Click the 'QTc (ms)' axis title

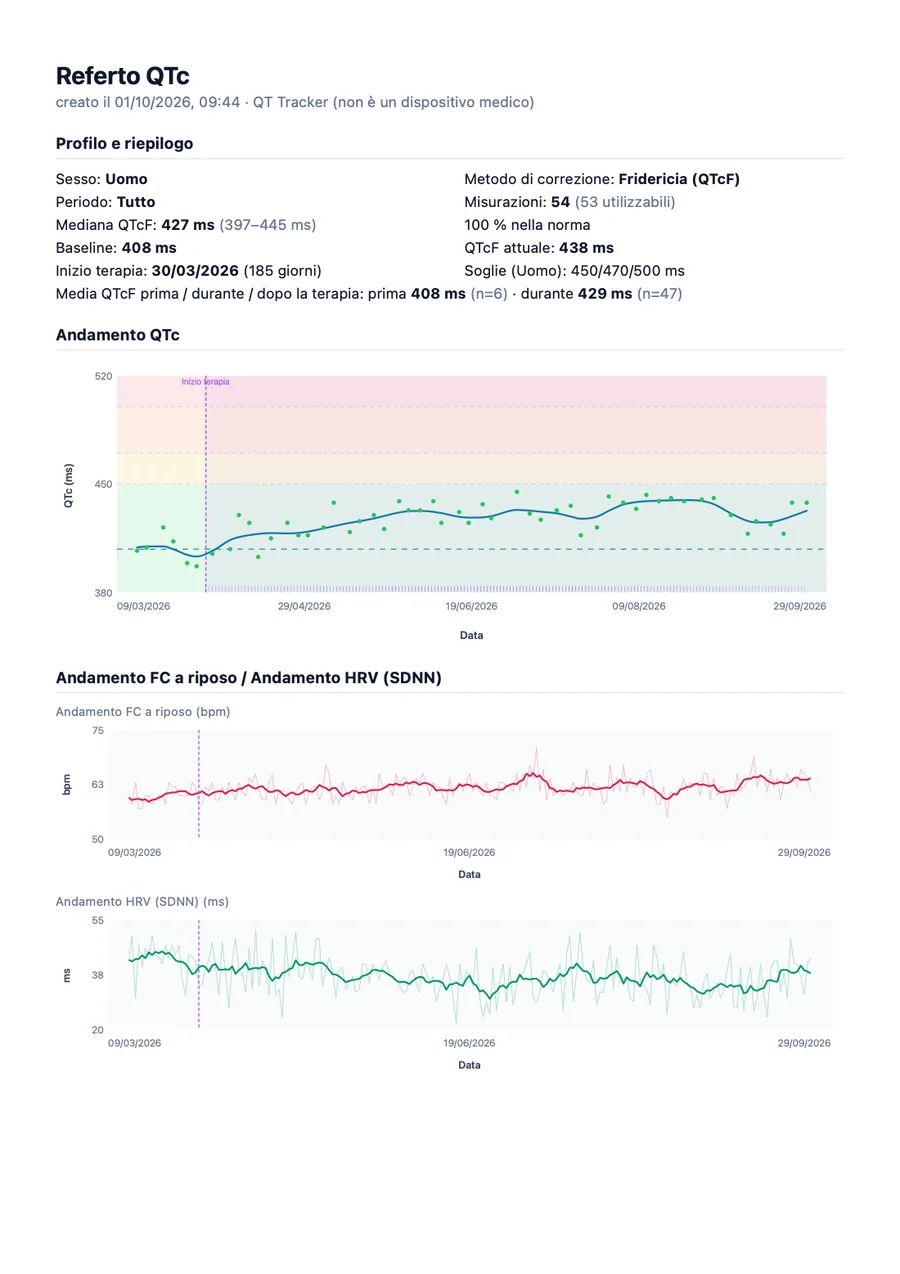[x=68, y=485]
